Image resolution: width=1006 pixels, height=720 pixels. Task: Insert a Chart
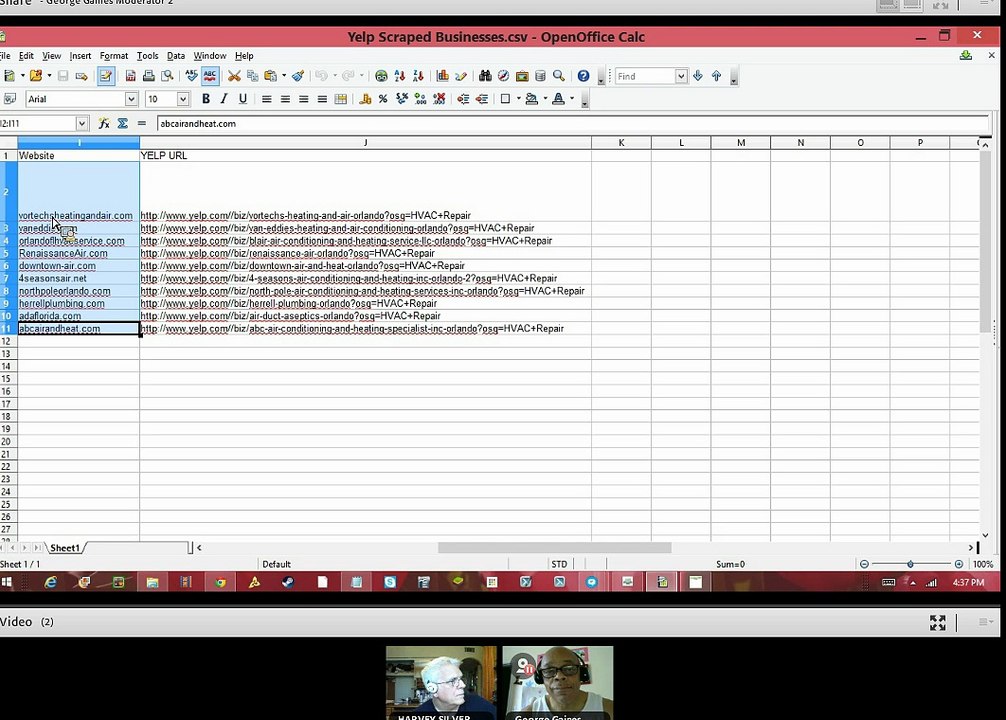(442, 76)
